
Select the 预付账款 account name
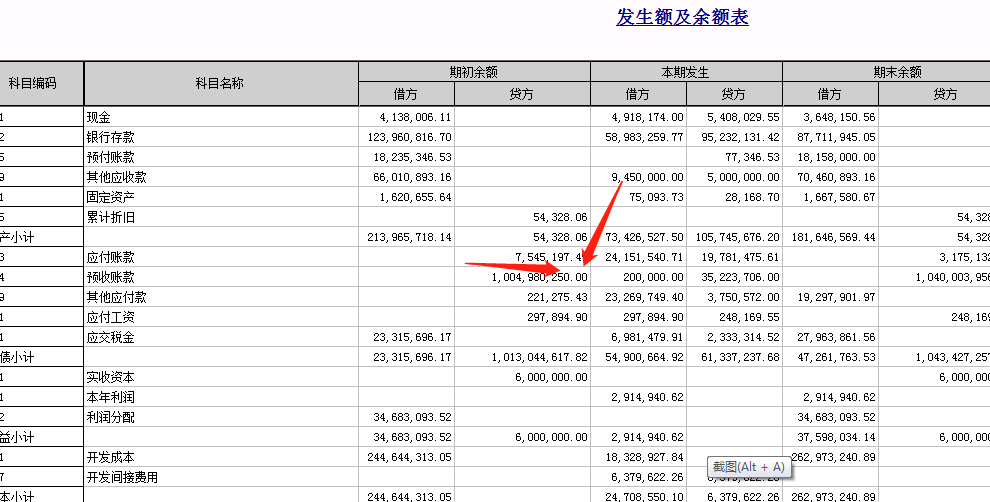point(110,157)
